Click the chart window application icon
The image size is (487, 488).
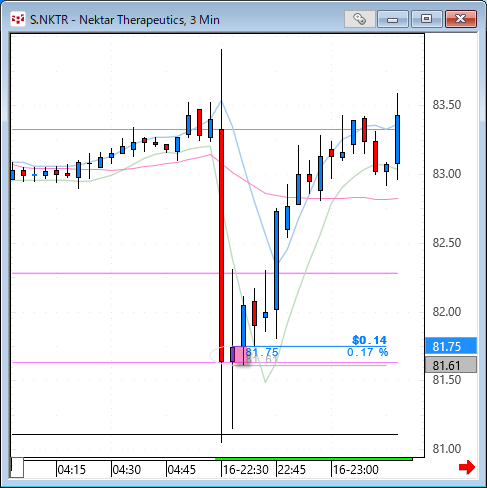pyautogui.click(x=18, y=19)
